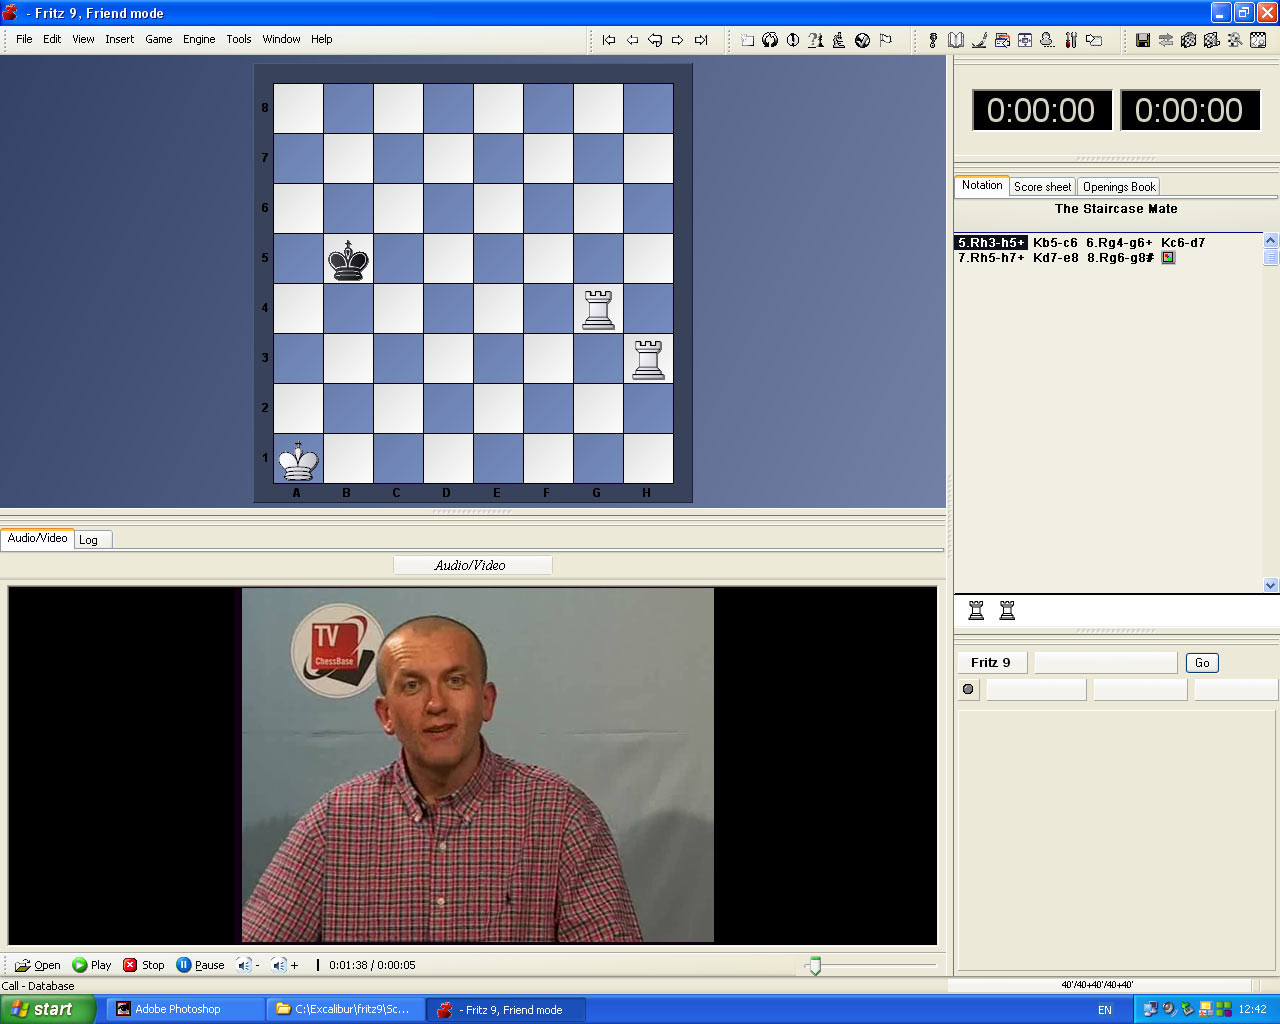Take back move curved arrow icon

point(655,40)
